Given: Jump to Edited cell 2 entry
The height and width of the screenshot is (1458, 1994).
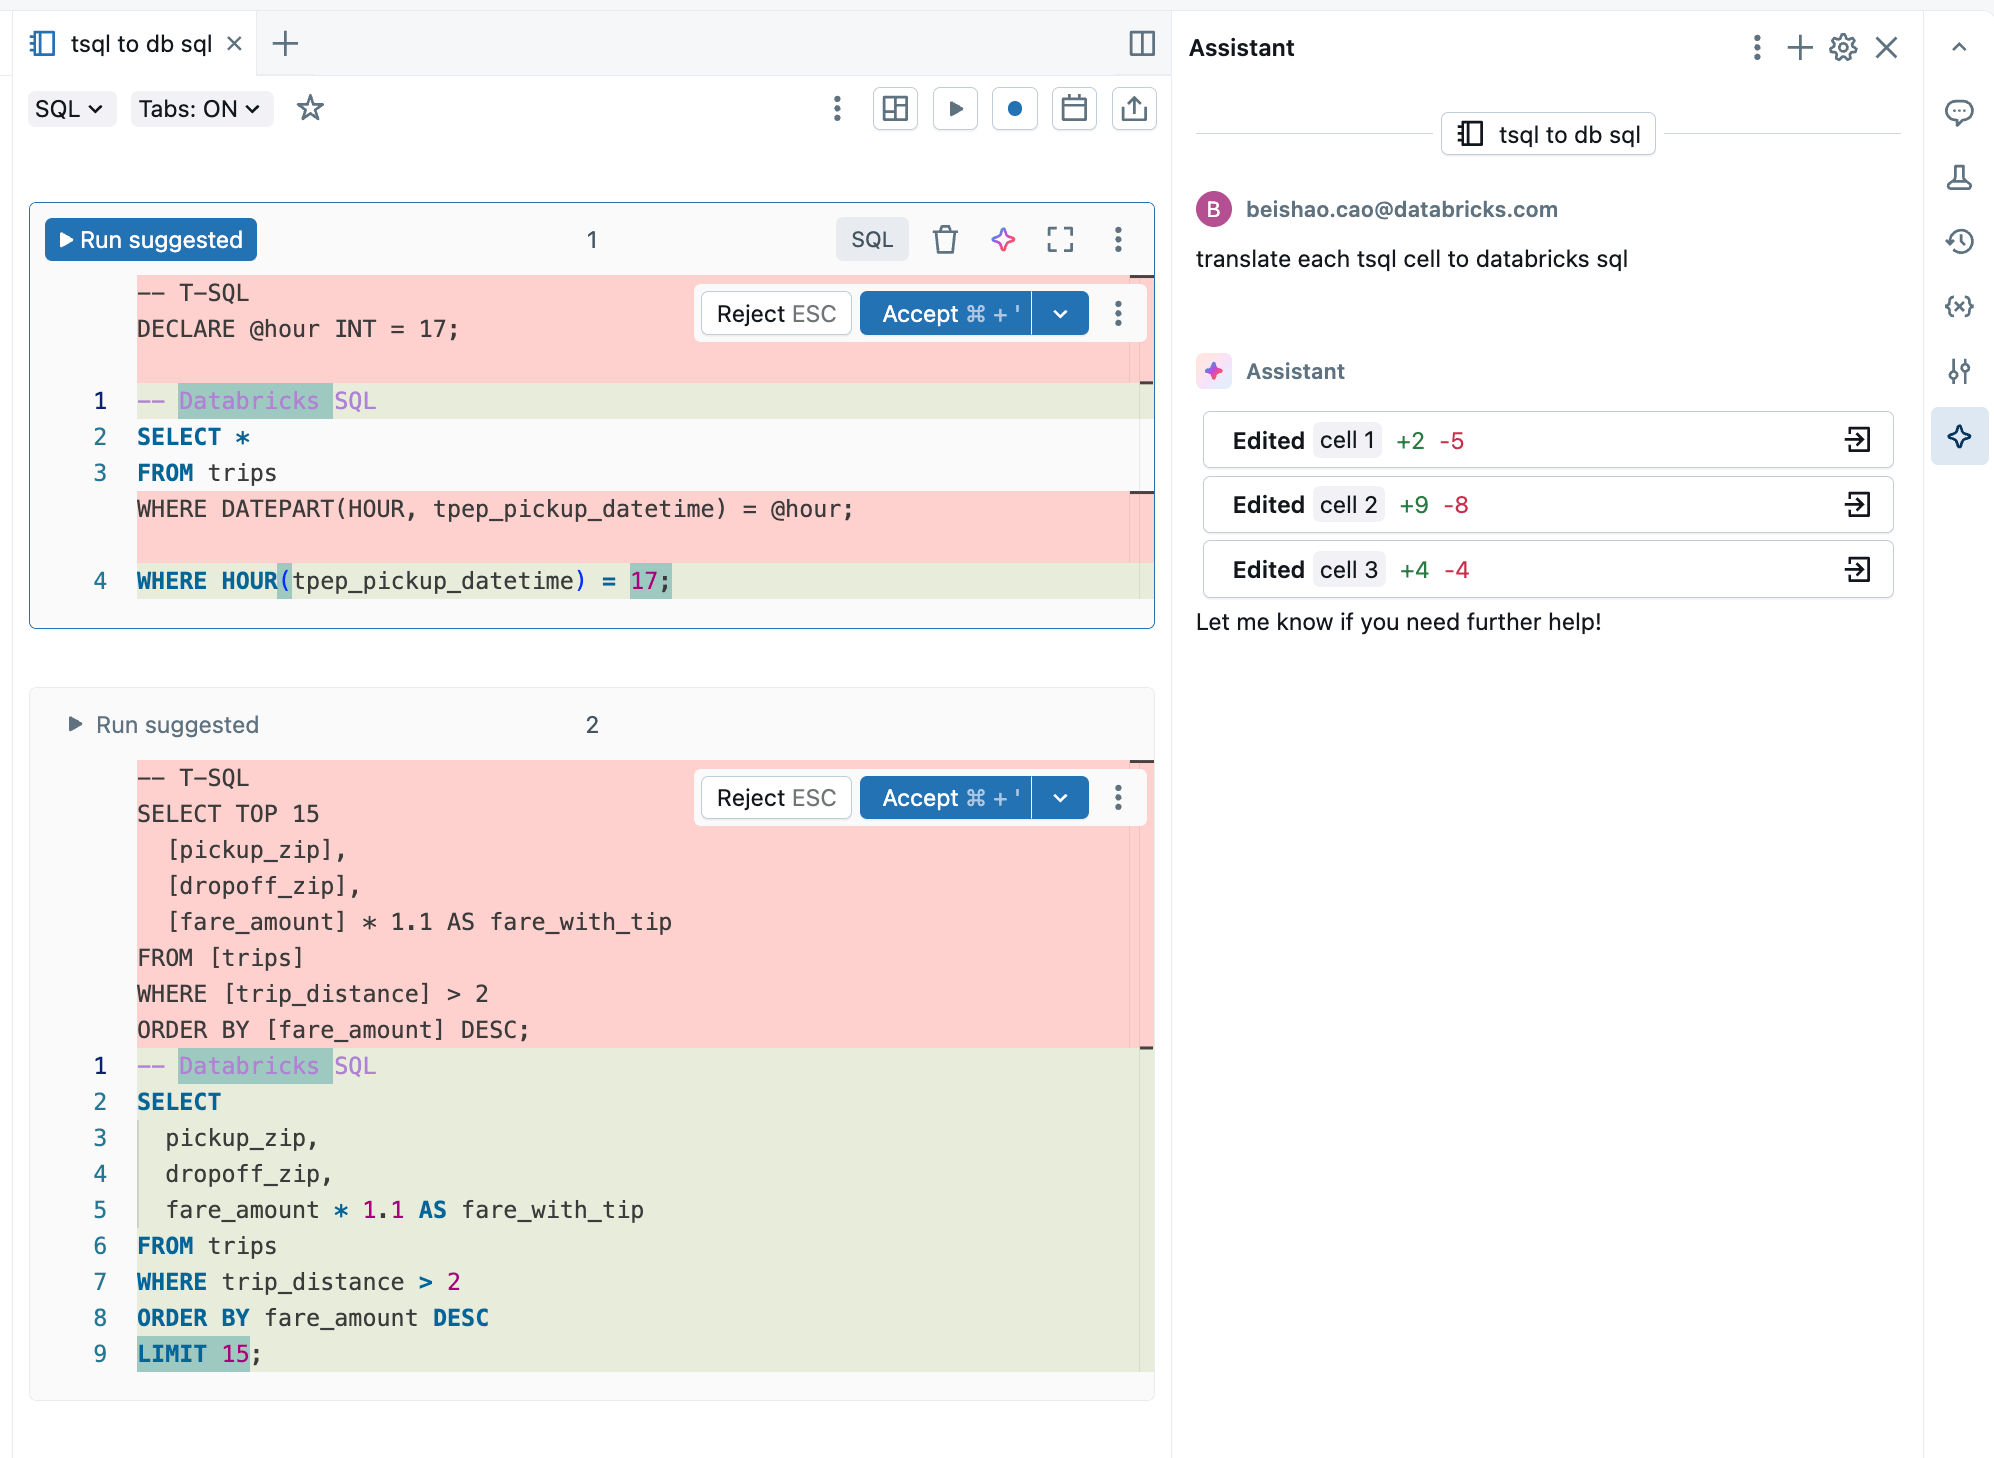Looking at the screenshot, I should pyautogui.click(x=1858, y=505).
